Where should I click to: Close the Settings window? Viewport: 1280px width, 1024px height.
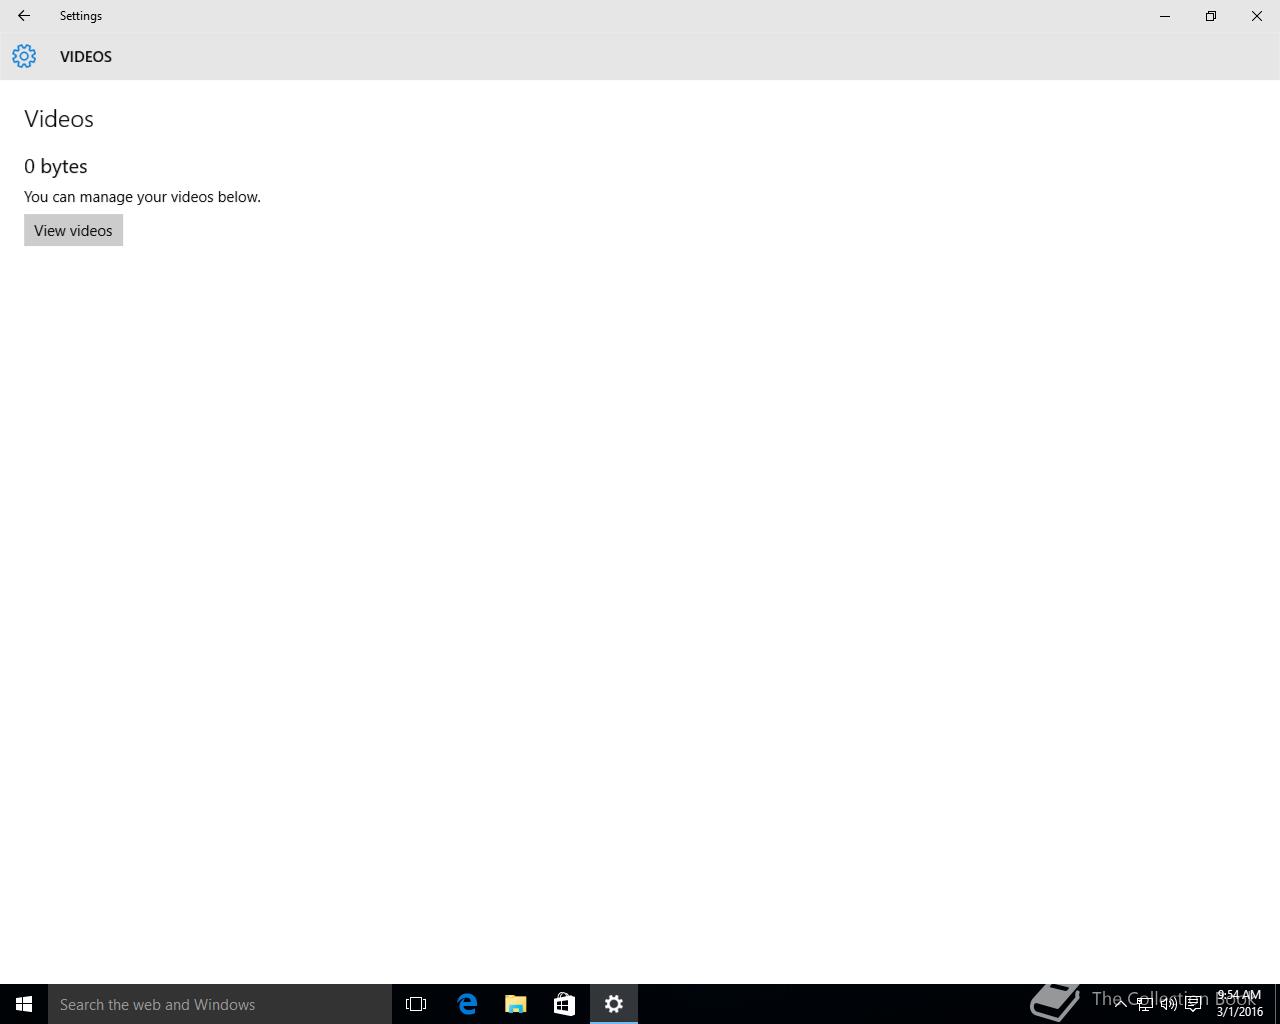coord(1257,16)
